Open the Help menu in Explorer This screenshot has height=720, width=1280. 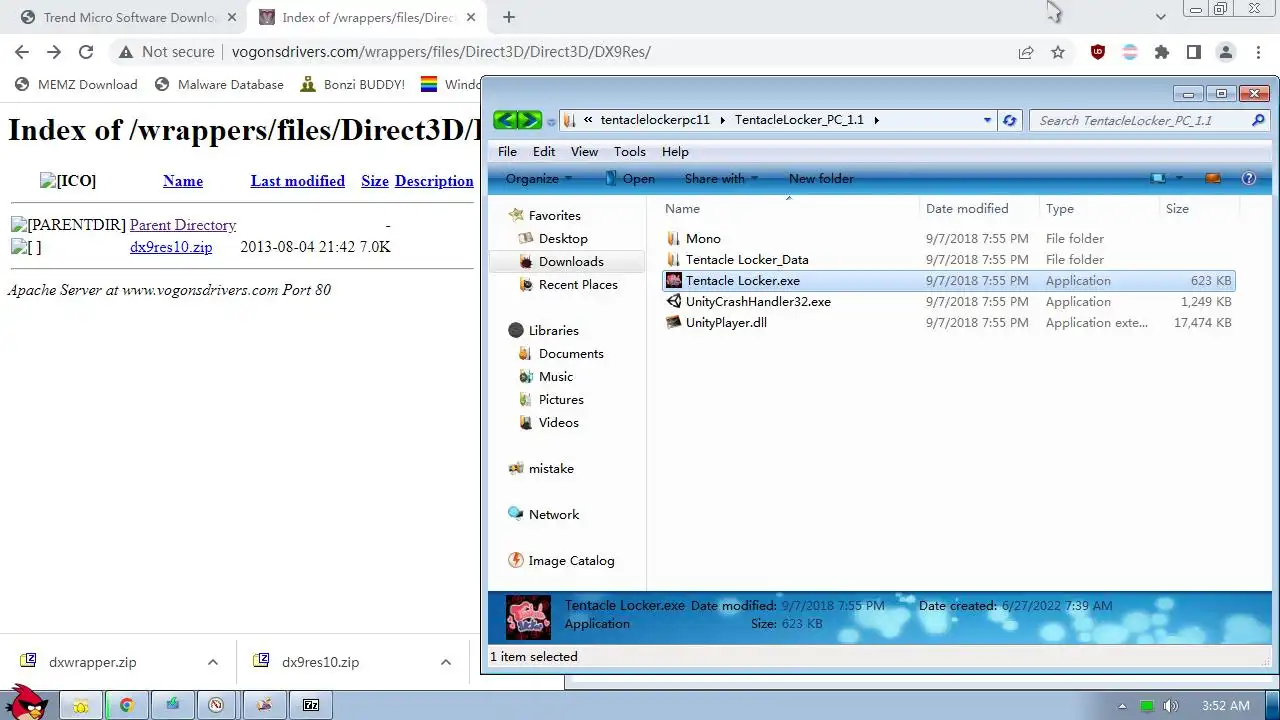[675, 152]
